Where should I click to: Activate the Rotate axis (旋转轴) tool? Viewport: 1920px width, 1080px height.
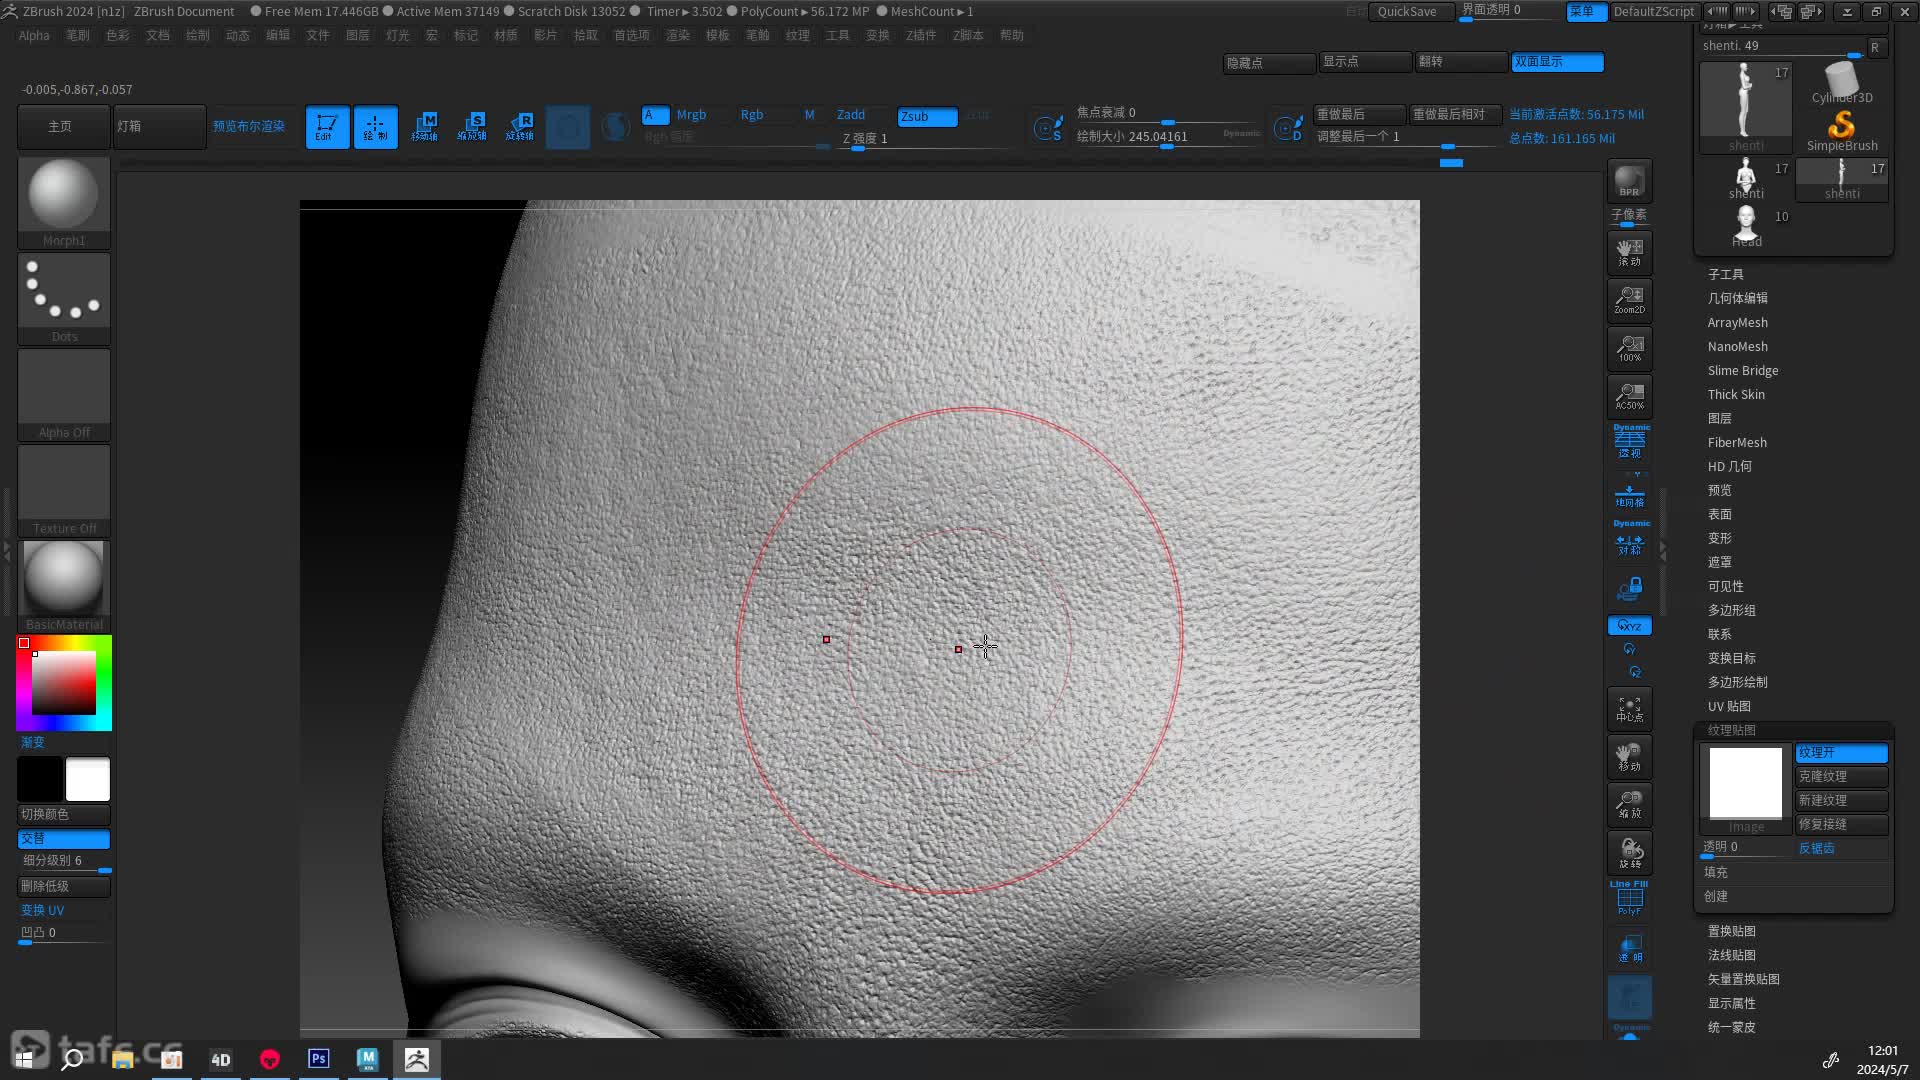[x=520, y=127]
